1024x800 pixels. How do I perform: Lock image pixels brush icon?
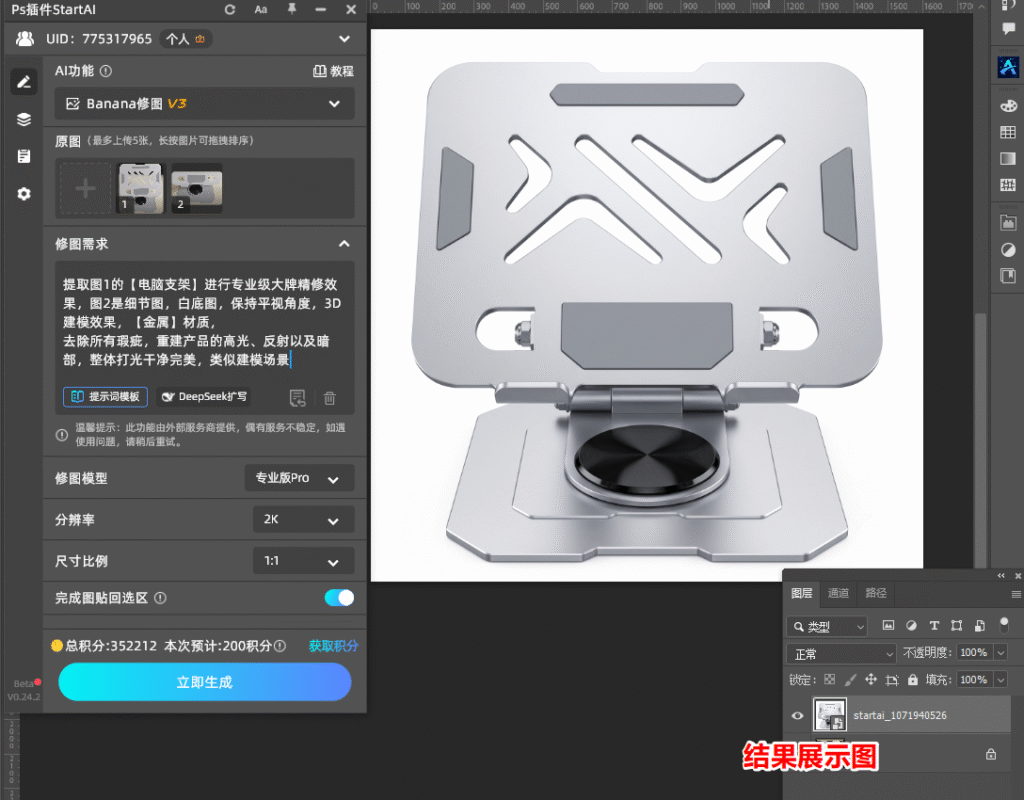click(x=850, y=680)
